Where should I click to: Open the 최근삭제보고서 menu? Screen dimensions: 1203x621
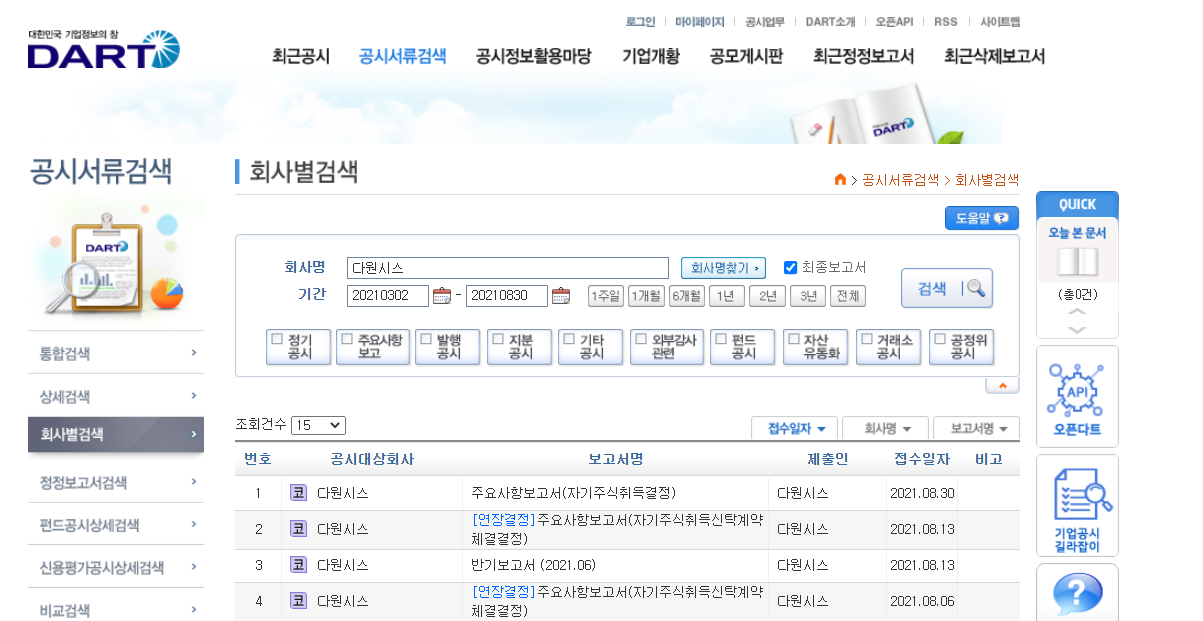995,56
